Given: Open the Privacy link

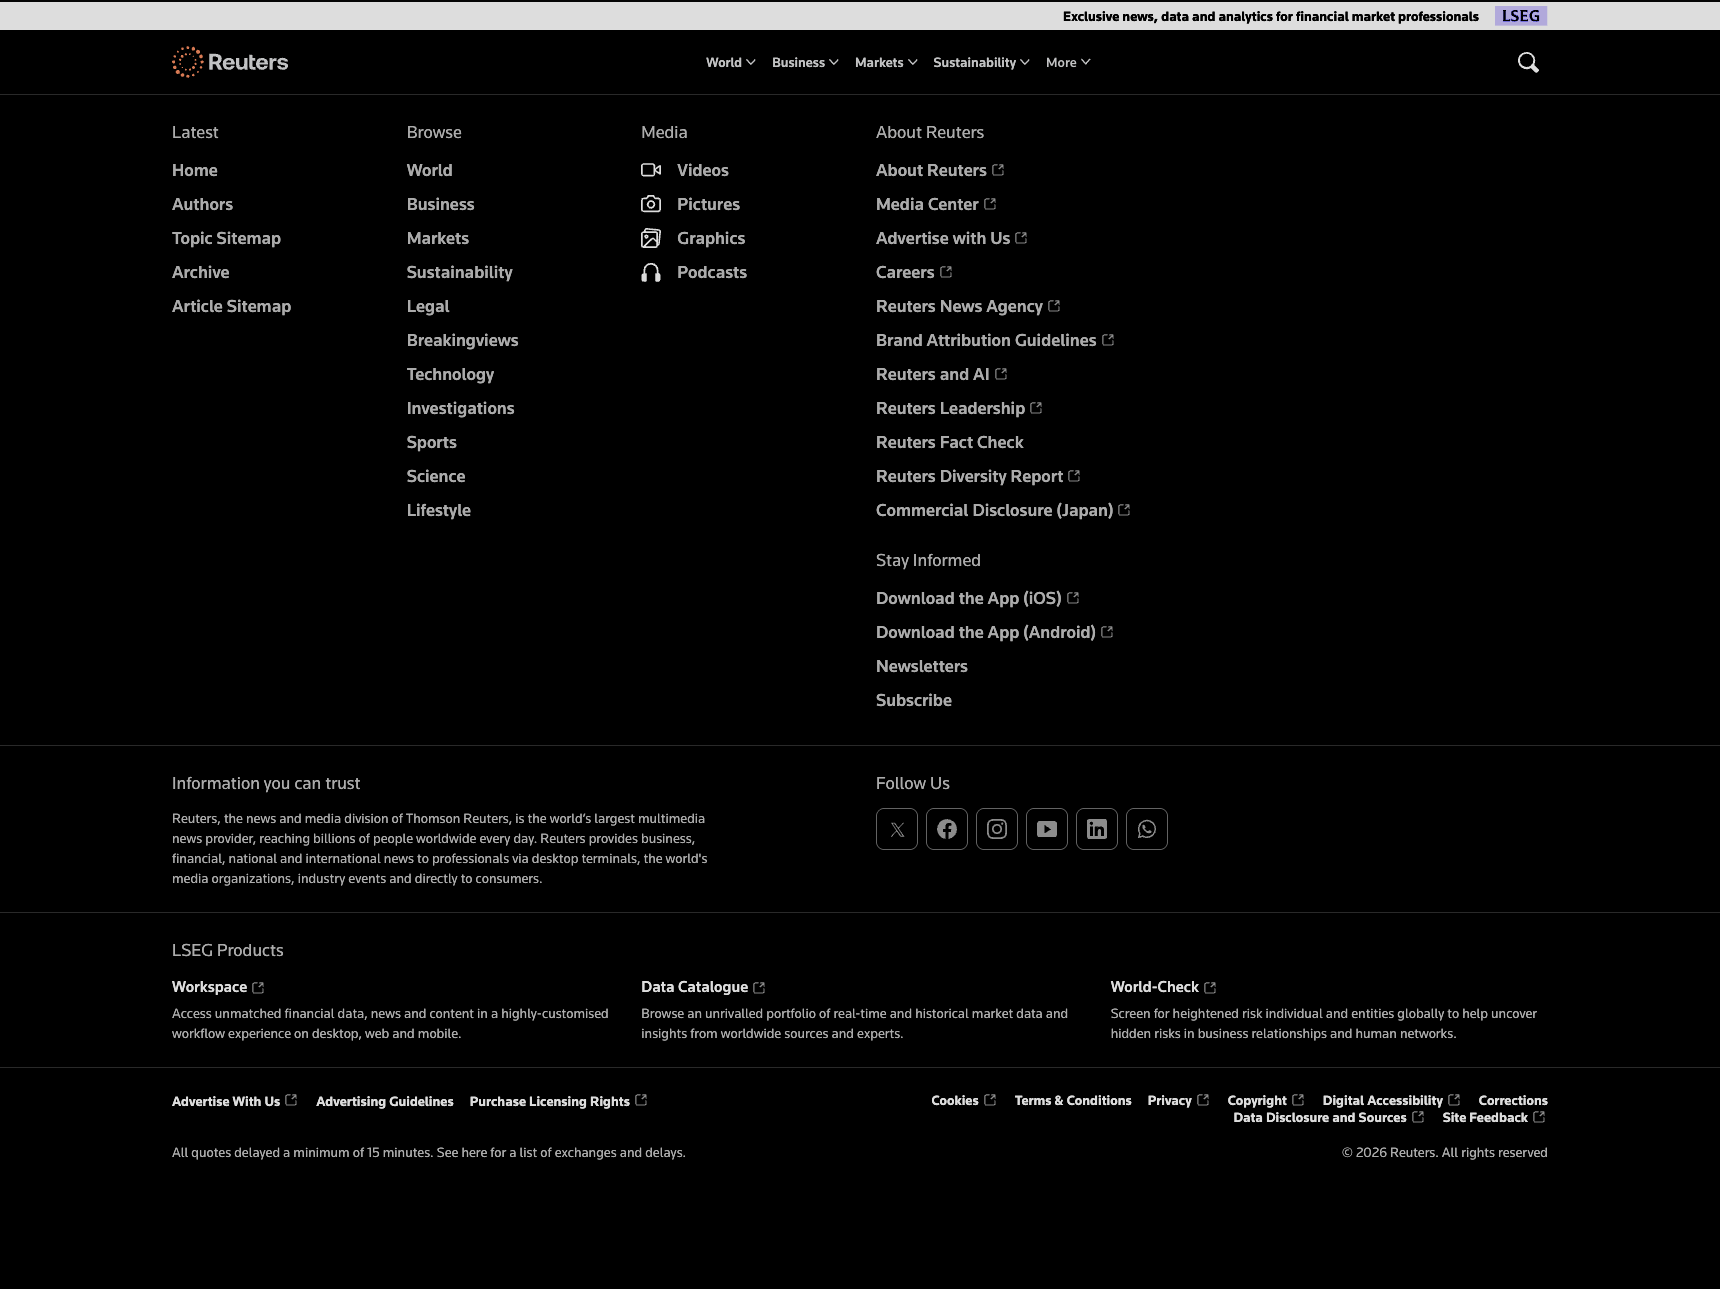Looking at the screenshot, I should (x=1179, y=1100).
